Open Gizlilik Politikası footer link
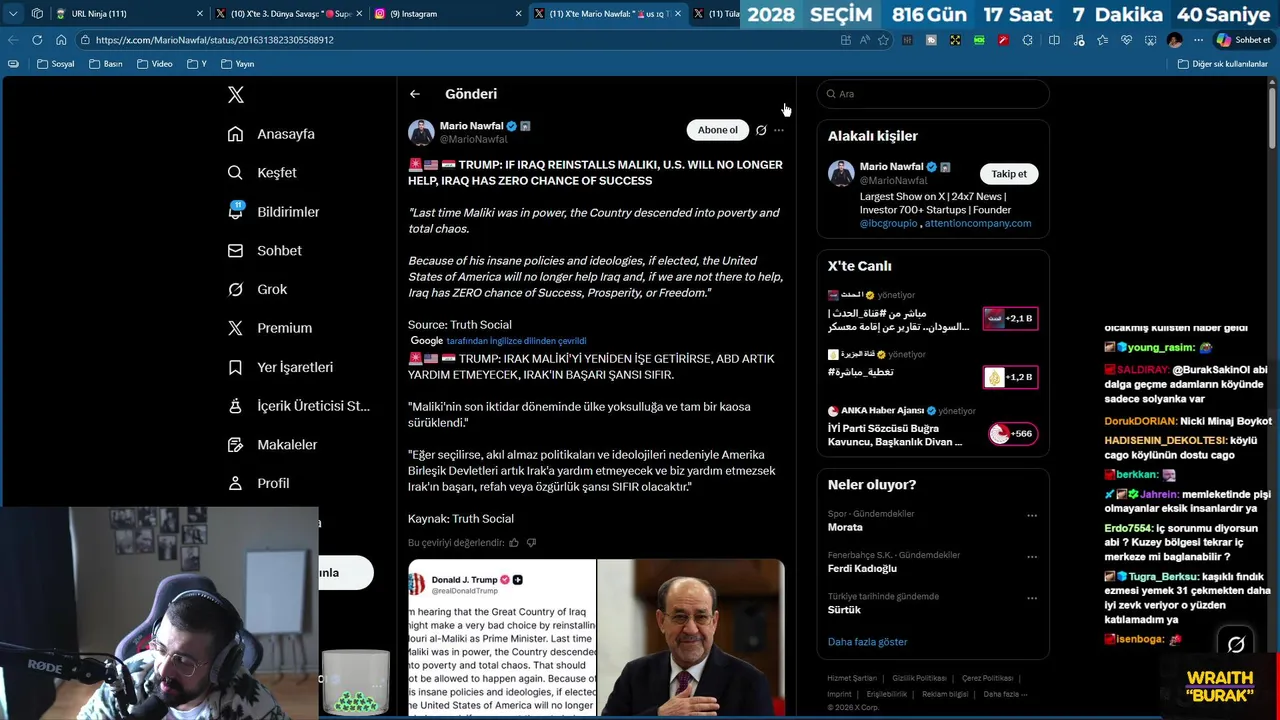The width and height of the screenshot is (1280, 720). click(919, 678)
